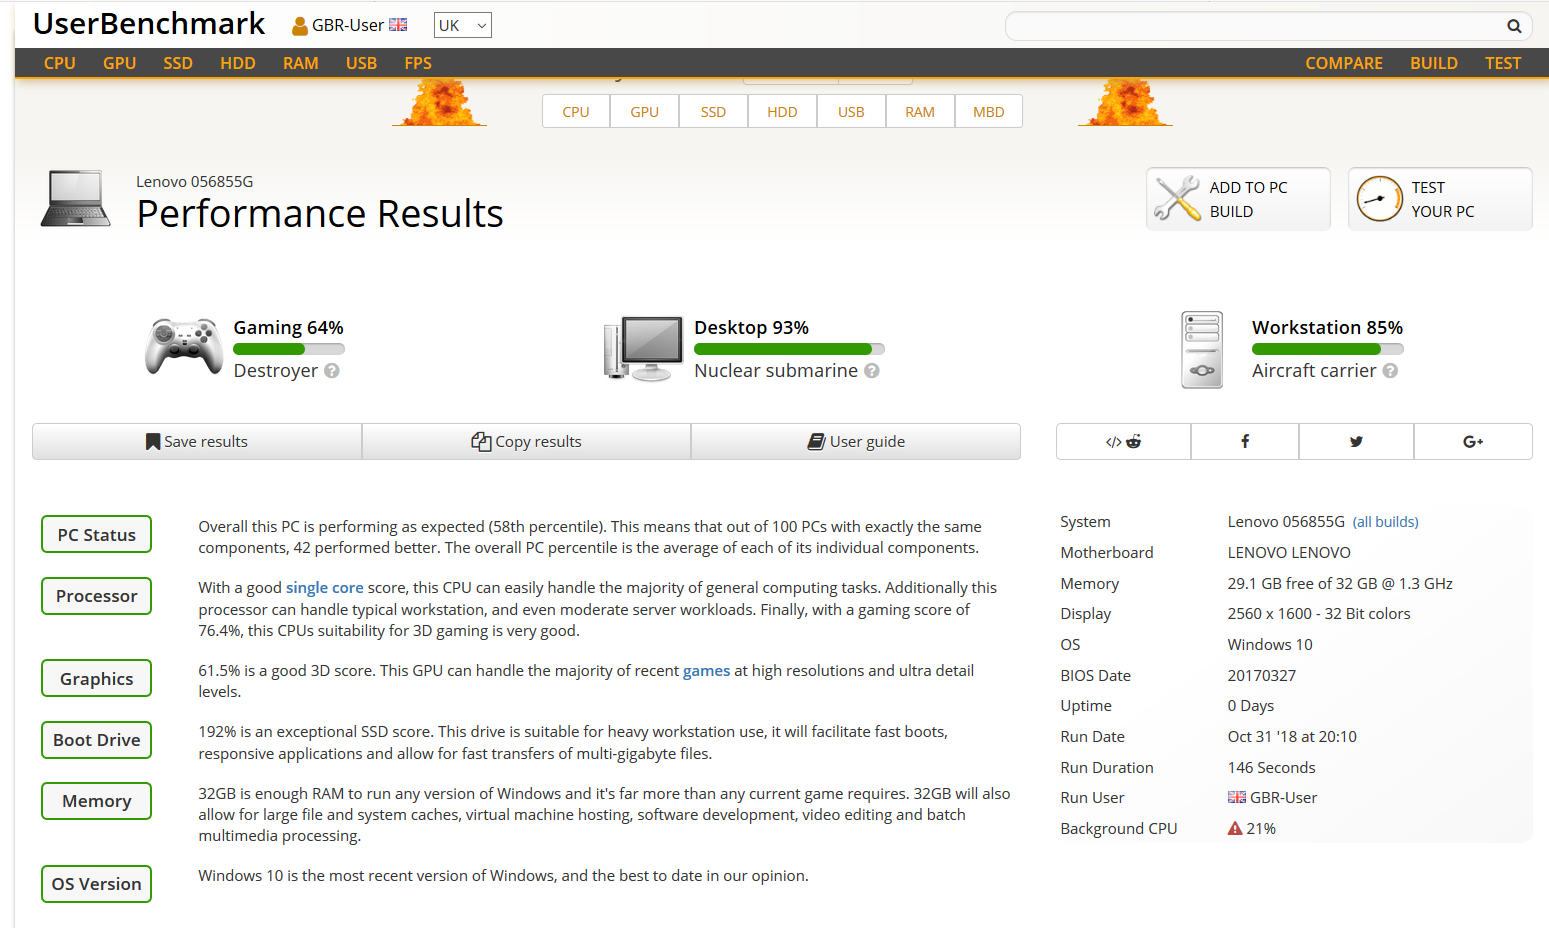The width and height of the screenshot is (1549, 928).
Task: Click the gamepad Gaming icon
Action: coord(184,347)
